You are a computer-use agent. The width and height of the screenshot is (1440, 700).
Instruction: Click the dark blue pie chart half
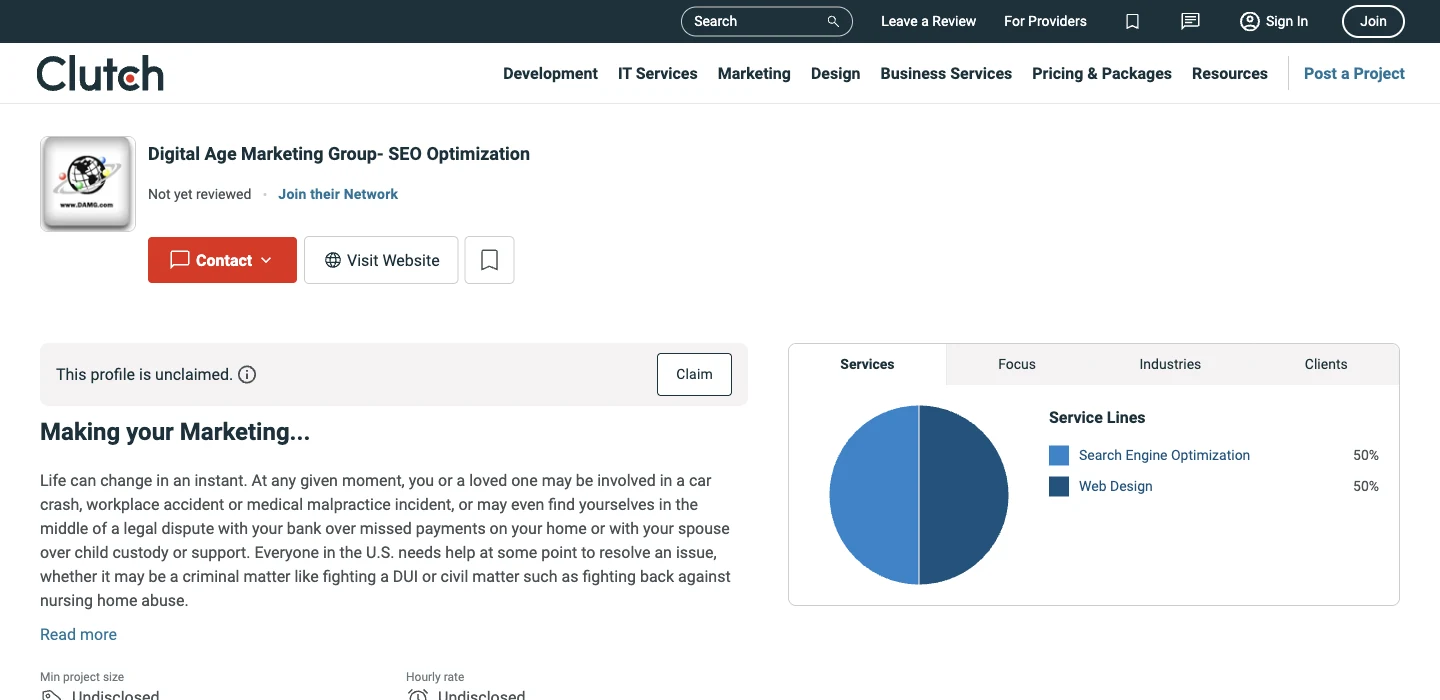point(964,495)
